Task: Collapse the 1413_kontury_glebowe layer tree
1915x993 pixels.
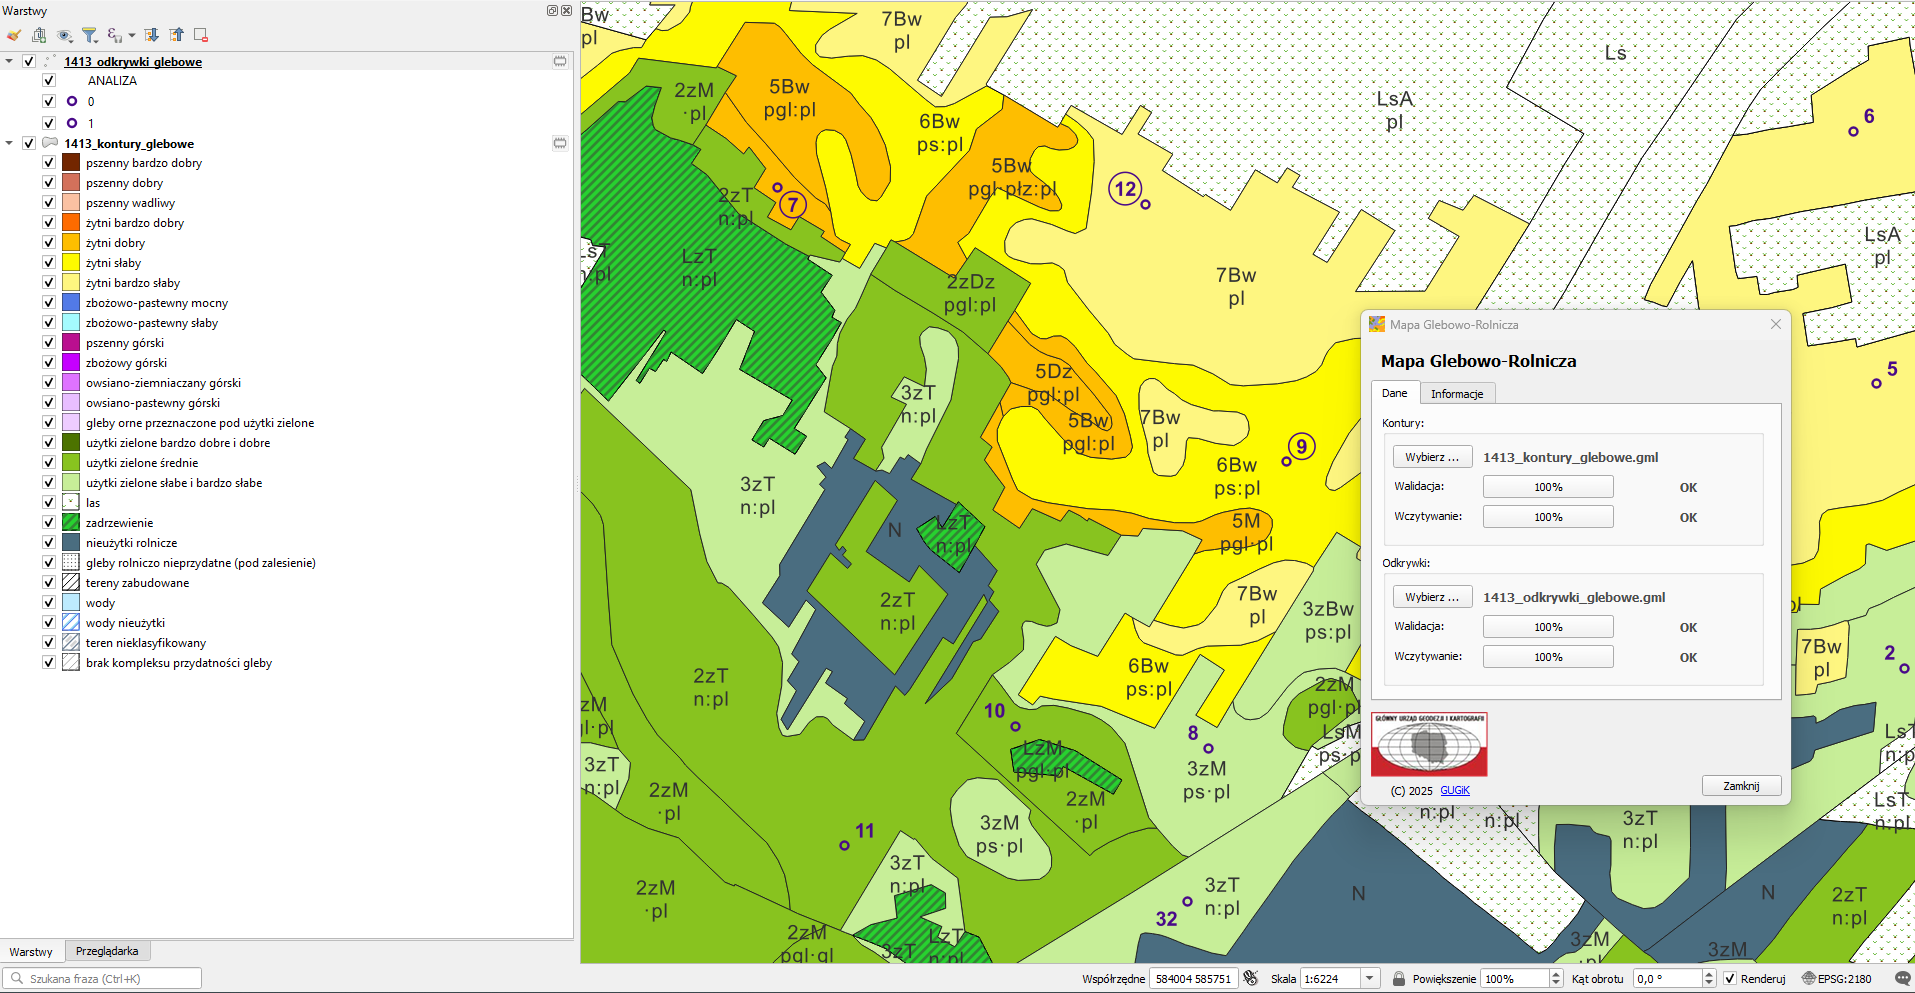Action: pyautogui.click(x=9, y=143)
